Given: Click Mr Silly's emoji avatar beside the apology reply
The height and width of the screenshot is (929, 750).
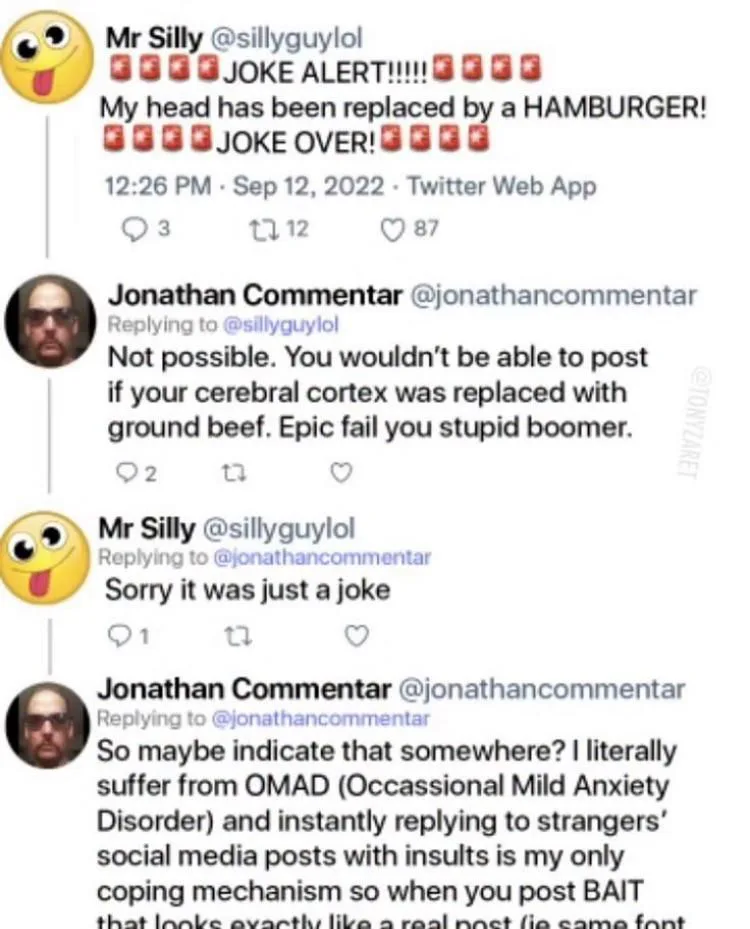Looking at the screenshot, I should 45,556.
